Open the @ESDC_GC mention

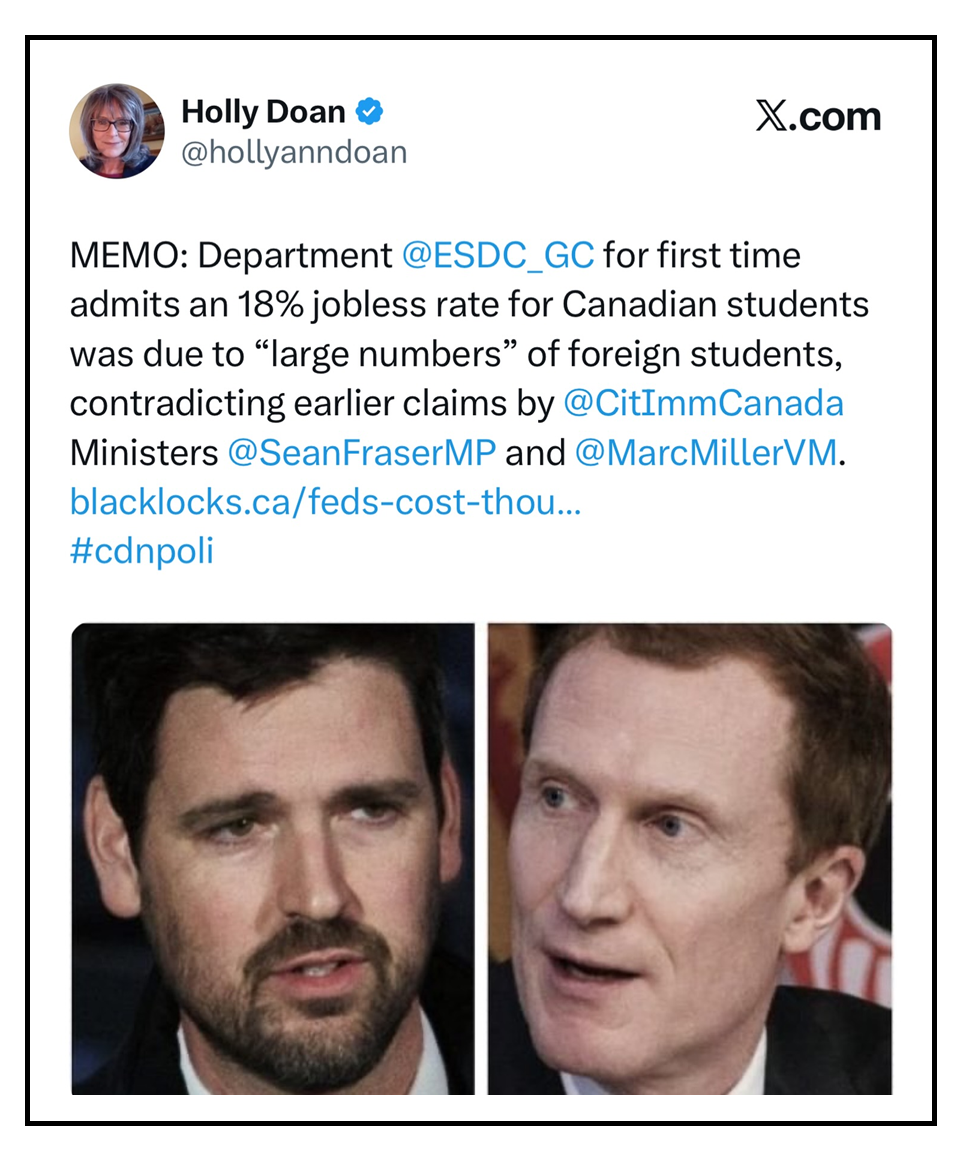click(497, 256)
